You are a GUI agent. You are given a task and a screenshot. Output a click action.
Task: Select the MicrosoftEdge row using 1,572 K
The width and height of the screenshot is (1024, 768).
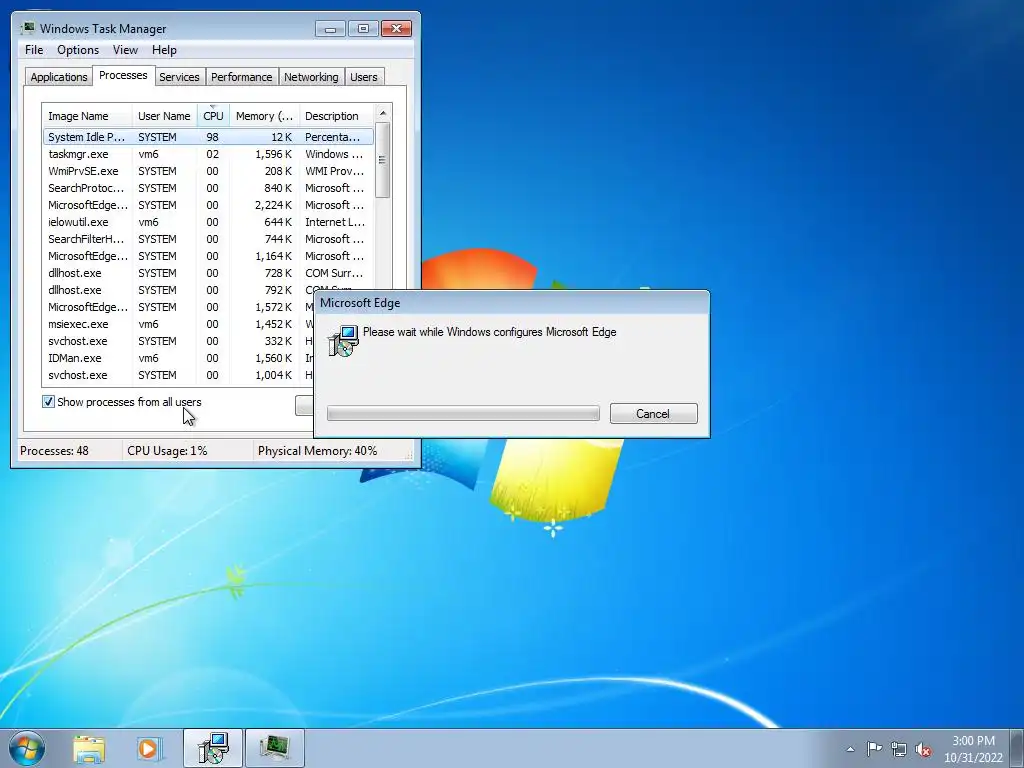tap(178, 307)
